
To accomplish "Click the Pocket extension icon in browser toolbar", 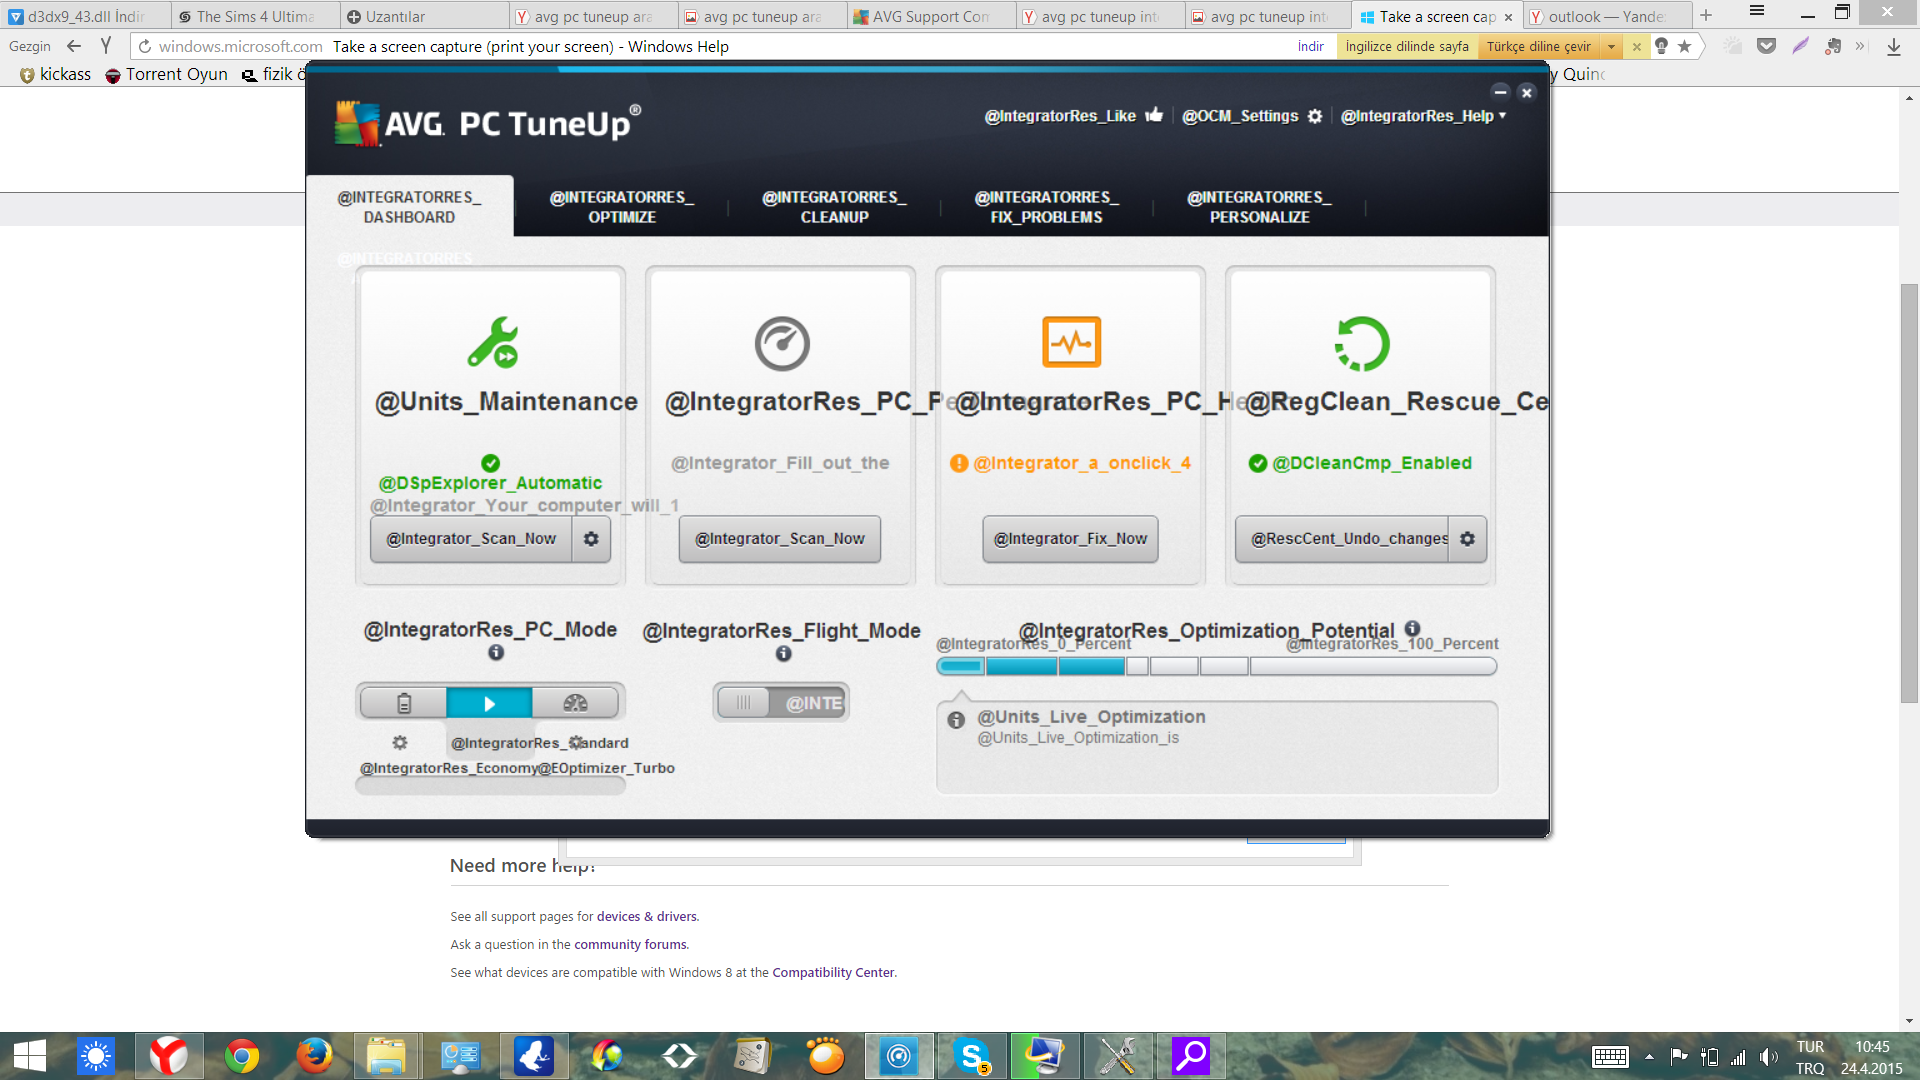I will click(x=1767, y=46).
